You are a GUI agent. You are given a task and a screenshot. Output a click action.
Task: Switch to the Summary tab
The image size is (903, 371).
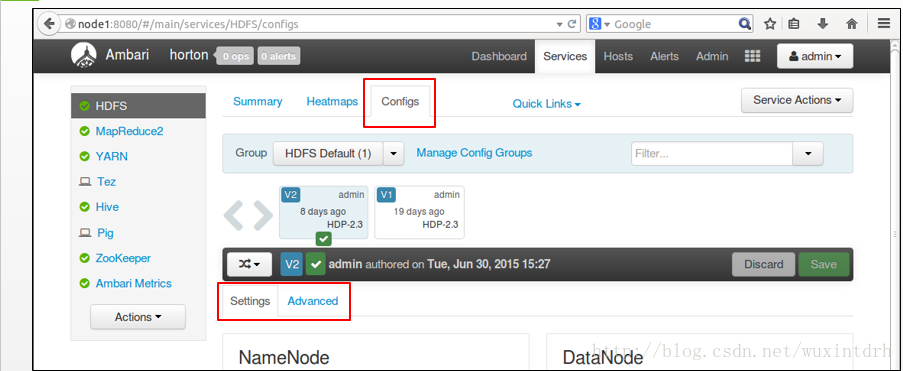(257, 101)
